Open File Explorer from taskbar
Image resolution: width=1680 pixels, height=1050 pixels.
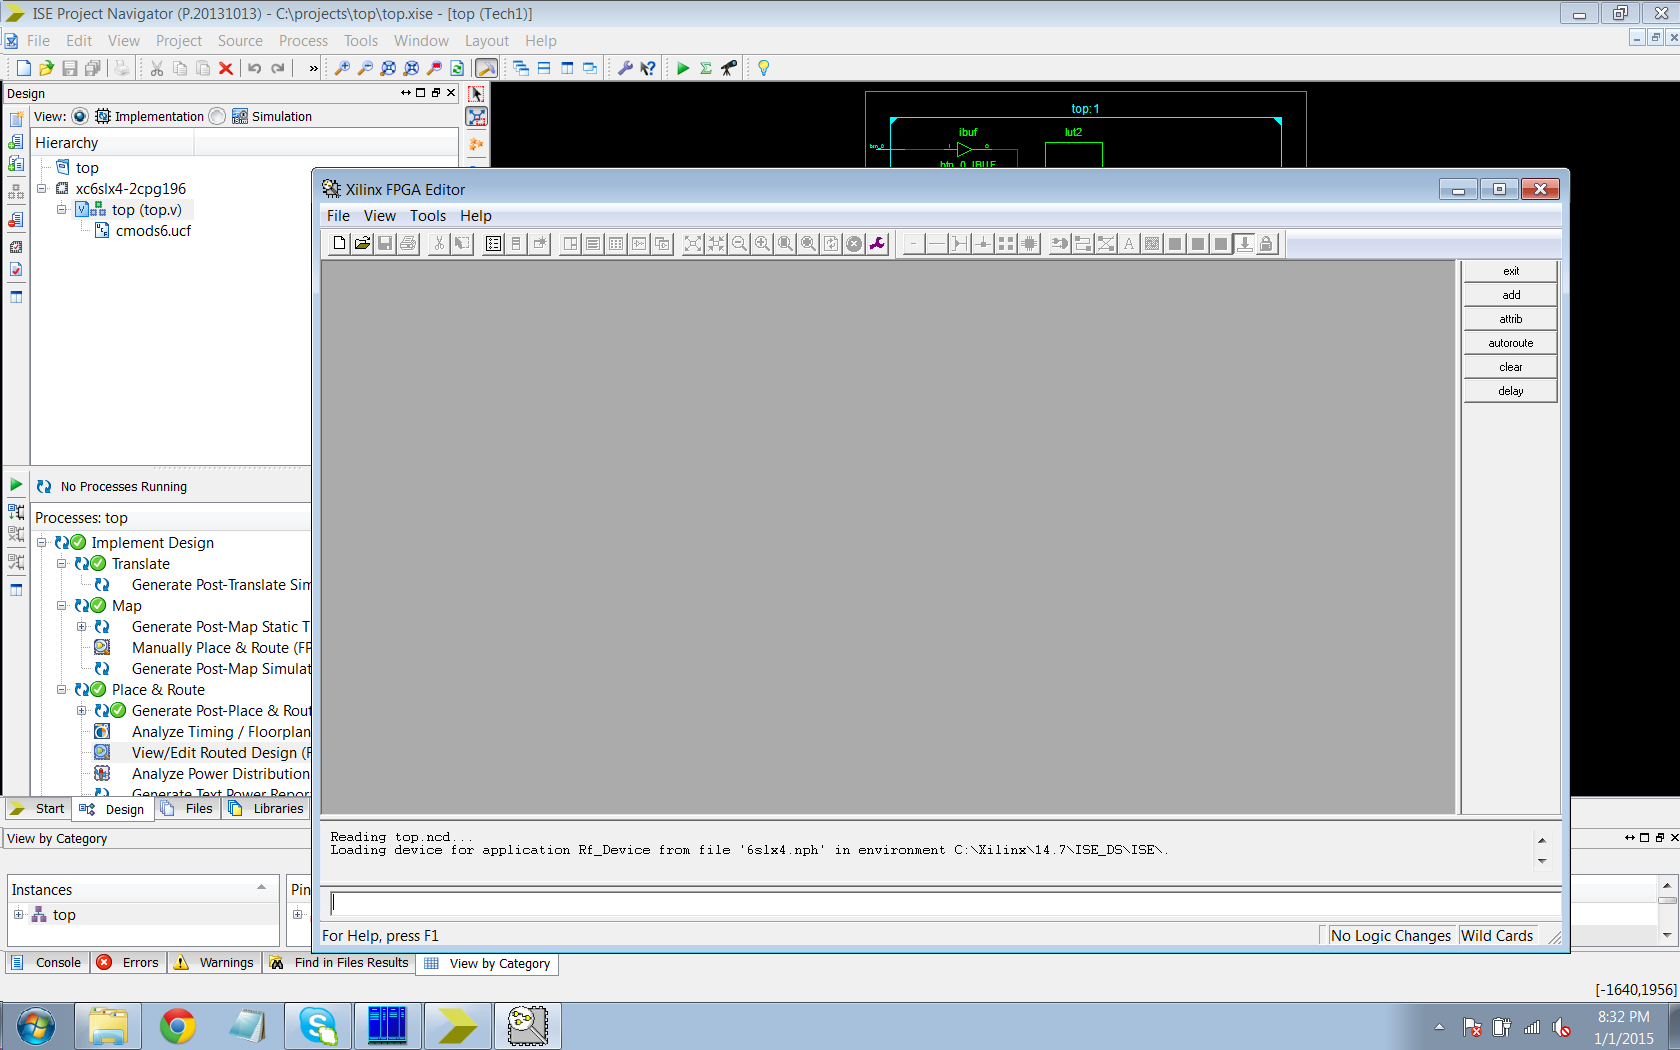pos(108,1026)
